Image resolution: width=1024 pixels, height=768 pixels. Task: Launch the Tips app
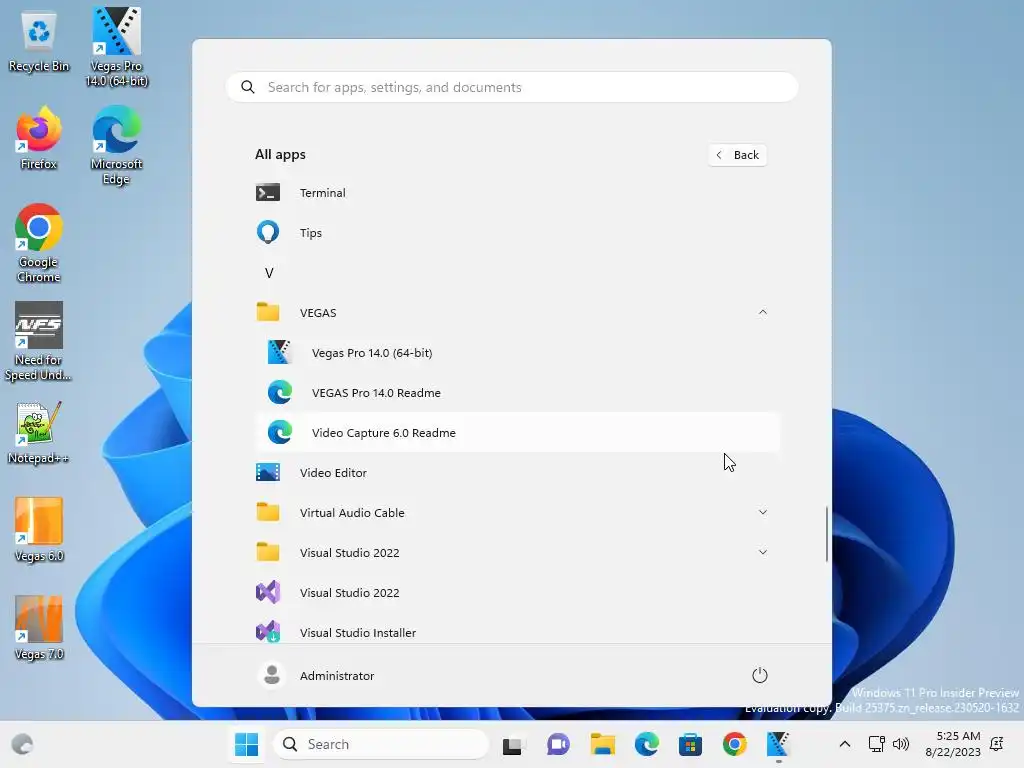[x=517, y=232]
